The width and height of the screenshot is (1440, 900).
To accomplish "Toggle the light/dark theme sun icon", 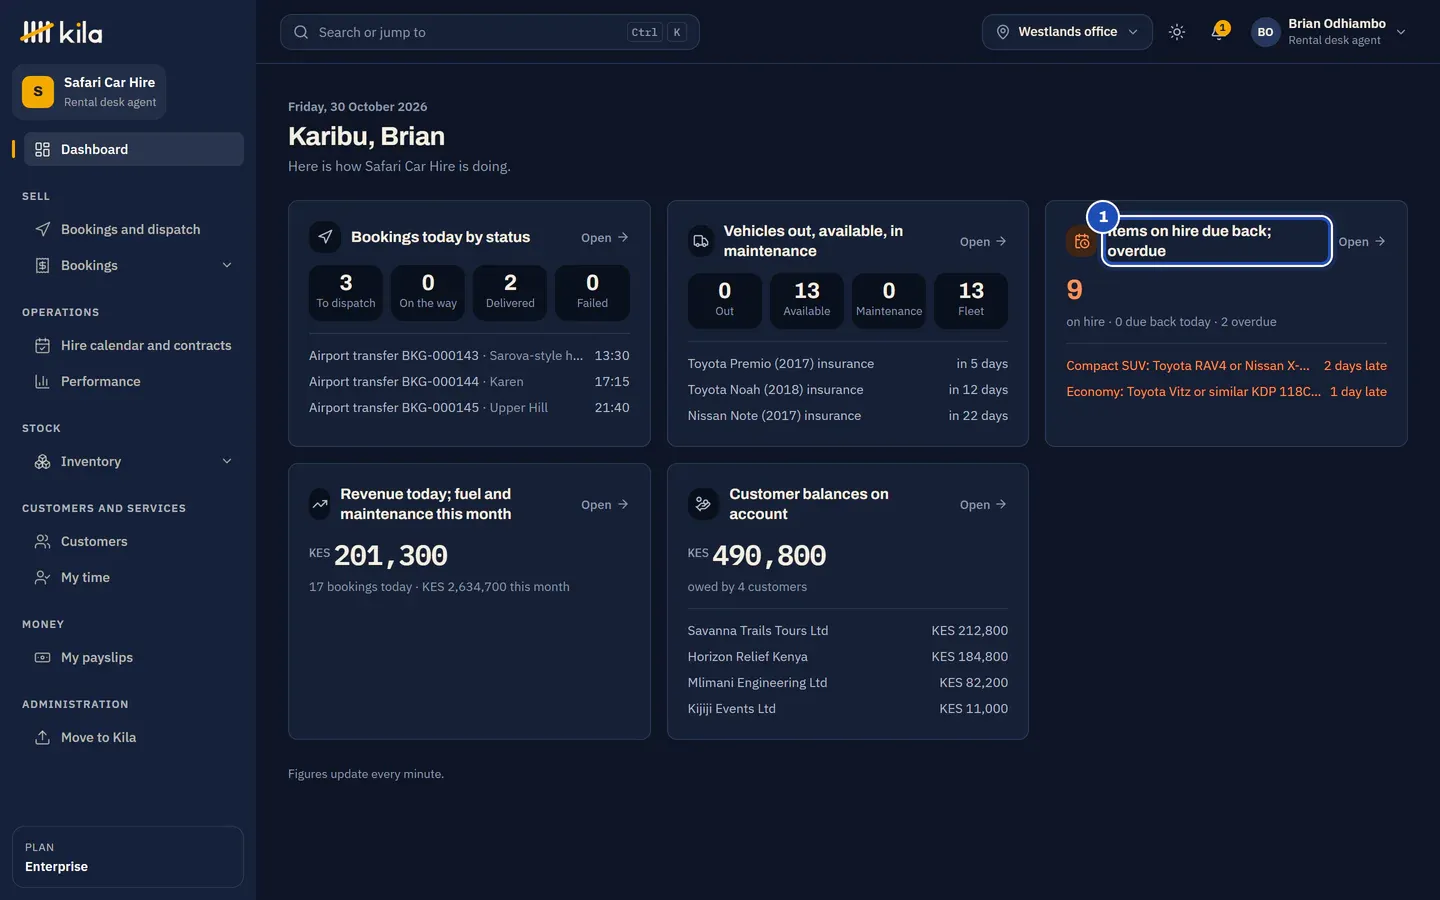I will (x=1177, y=32).
